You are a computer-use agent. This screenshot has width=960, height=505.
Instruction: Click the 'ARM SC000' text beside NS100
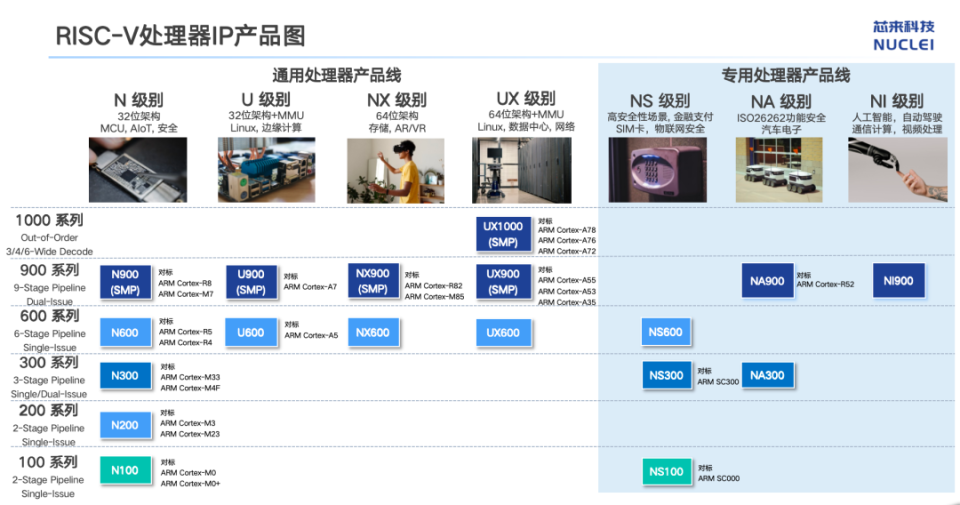click(719, 479)
